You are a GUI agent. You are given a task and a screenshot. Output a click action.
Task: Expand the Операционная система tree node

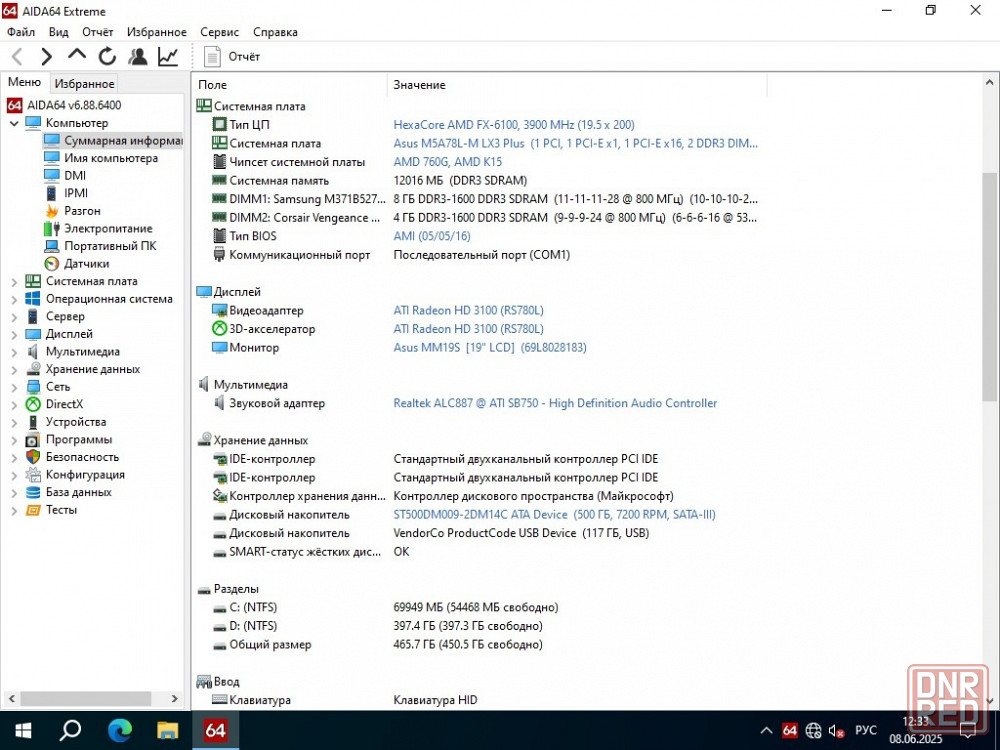(14, 299)
